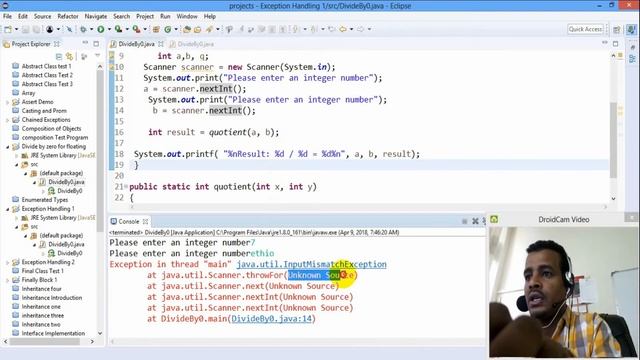Open Project Explorer view menu arrow

coord(97,56)
